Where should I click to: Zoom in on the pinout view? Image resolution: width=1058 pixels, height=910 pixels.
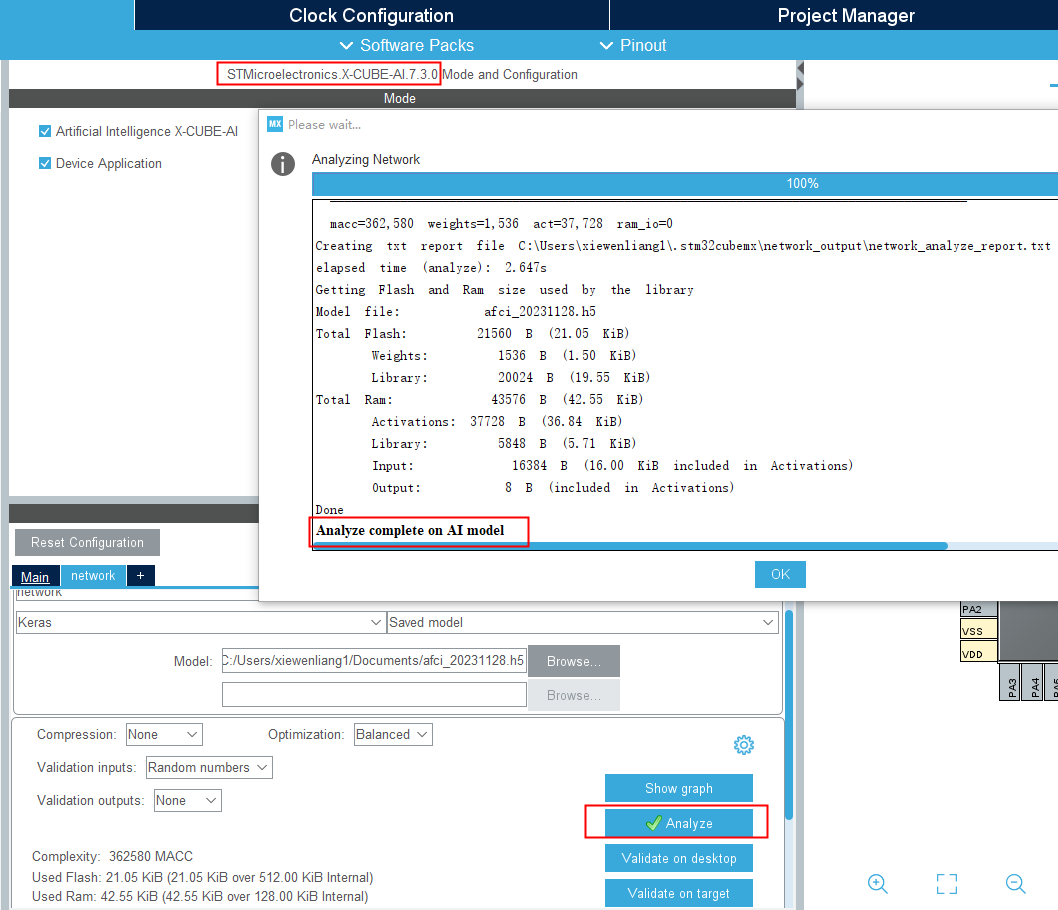877,884
